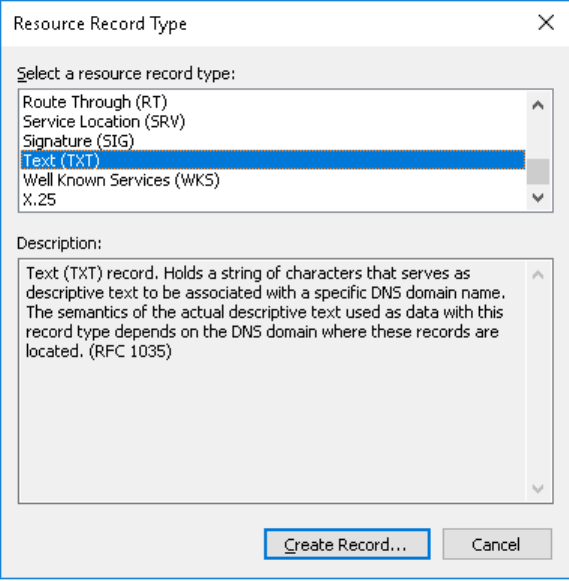Screen dimensions: 569x581
Task: Click the record list scroll up arrow
Action: [x=538, y=105]
